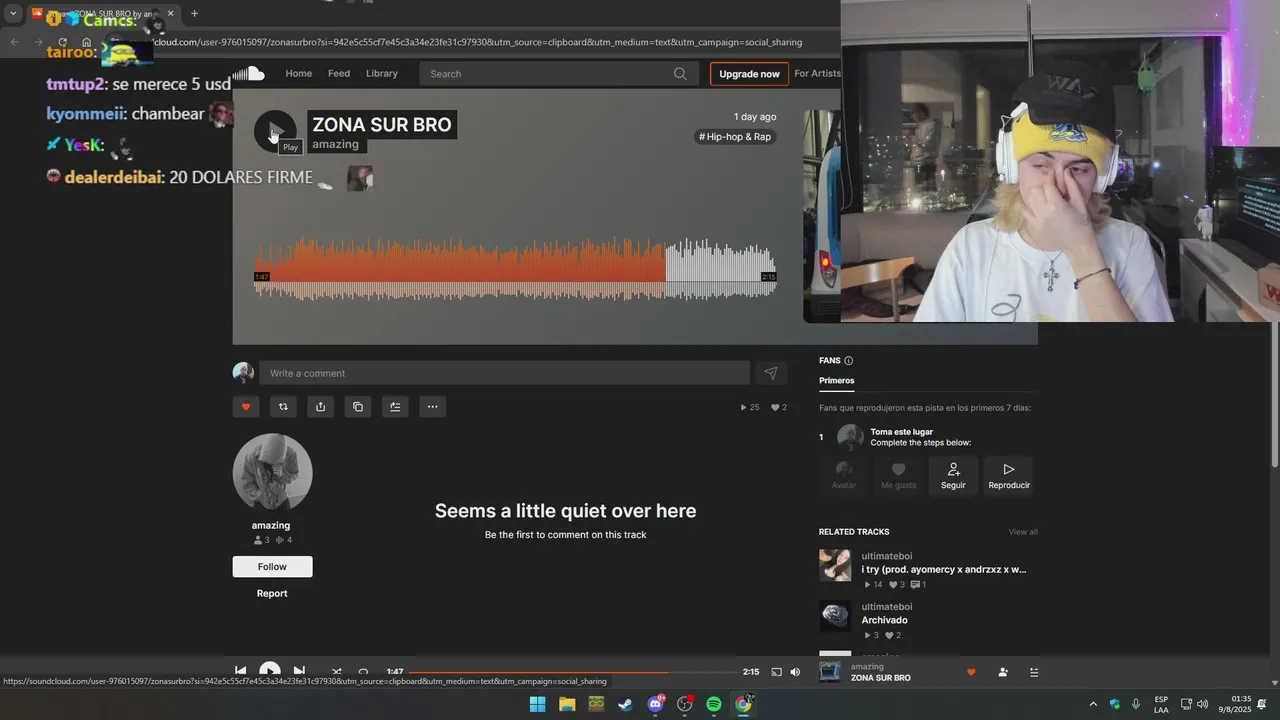Open the Home nav item
Viewport: 1280px width, 720px height.
tap(299, 74)
